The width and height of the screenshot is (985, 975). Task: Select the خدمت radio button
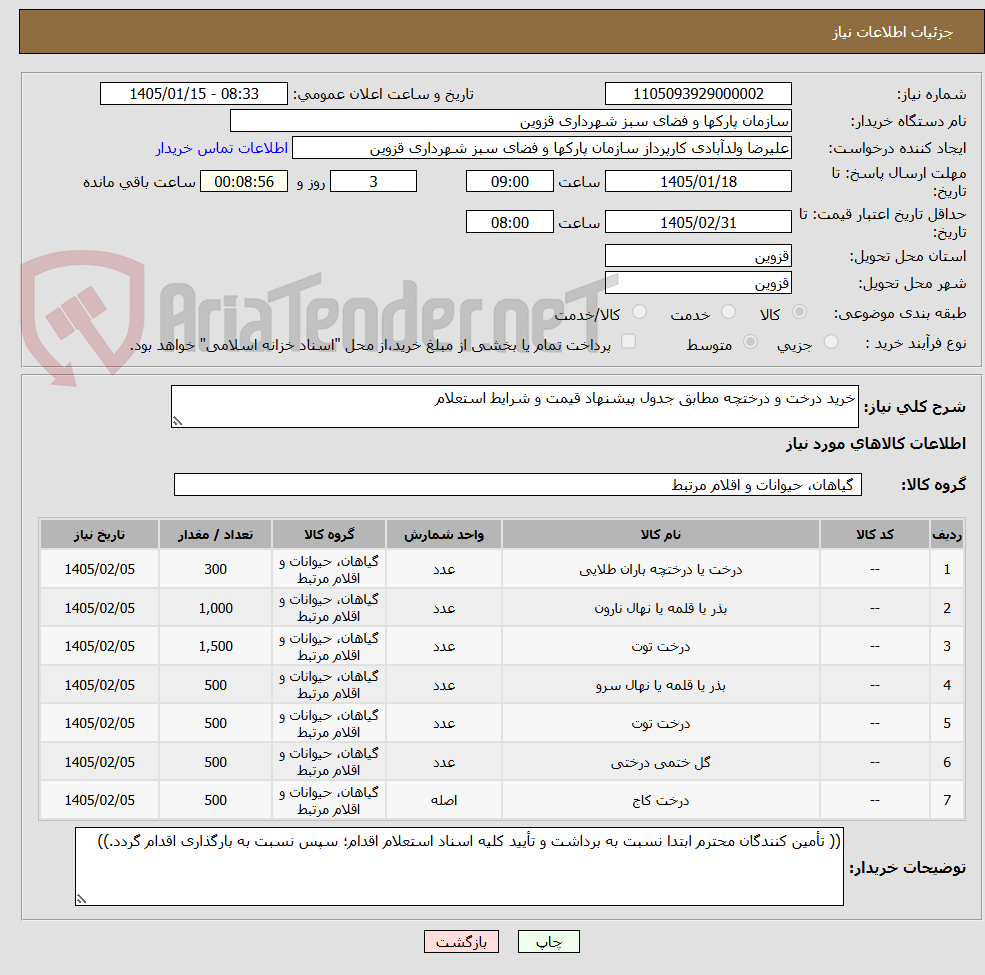pos(728,312)
